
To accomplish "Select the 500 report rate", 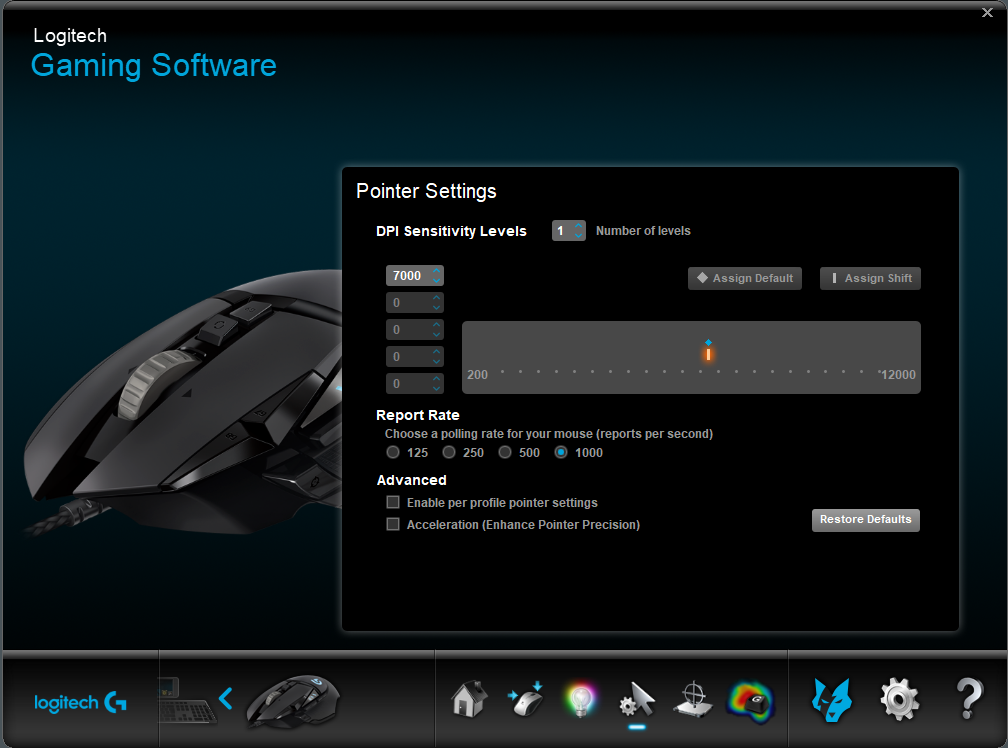I will (505, 452).
